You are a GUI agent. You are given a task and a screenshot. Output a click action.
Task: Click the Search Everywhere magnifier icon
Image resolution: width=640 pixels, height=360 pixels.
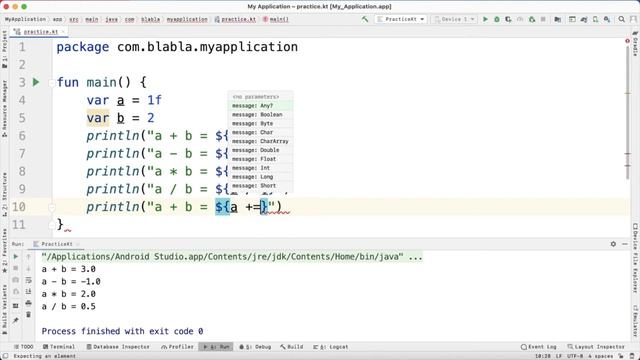point(622,19)
